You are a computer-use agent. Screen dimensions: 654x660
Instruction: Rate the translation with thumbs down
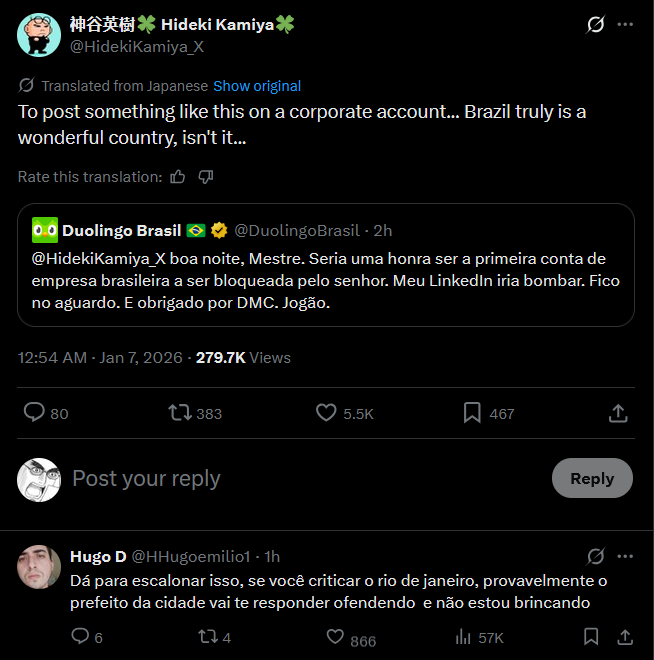pos(206,177)
